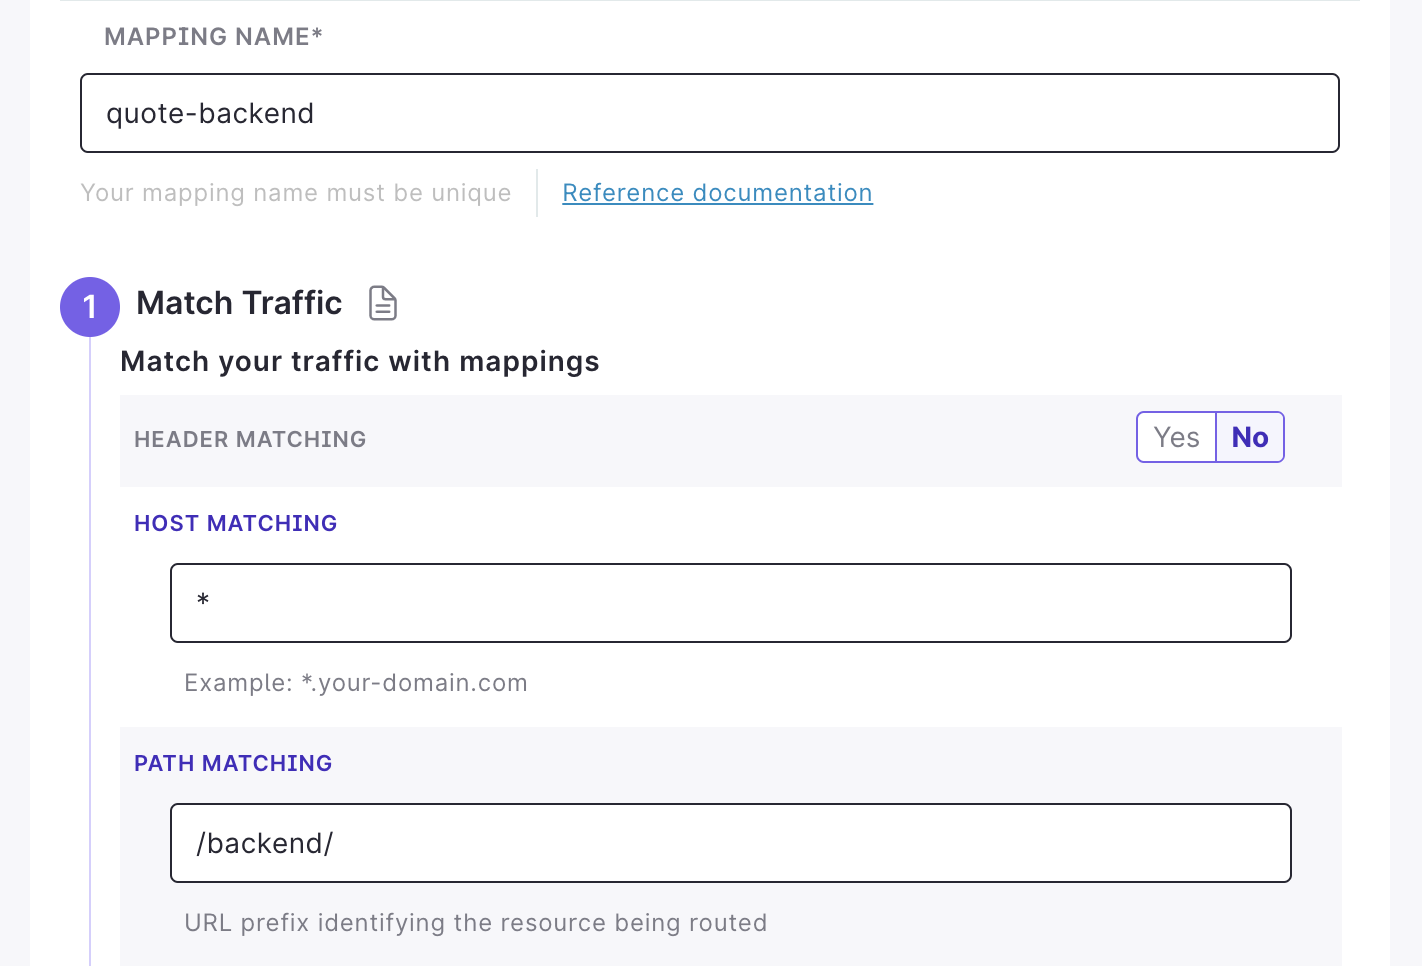Image resolution: width=1422 pixels, height=966 pixels.
Task: Click the PATH MATCHING section label
Action: point(233,763)
